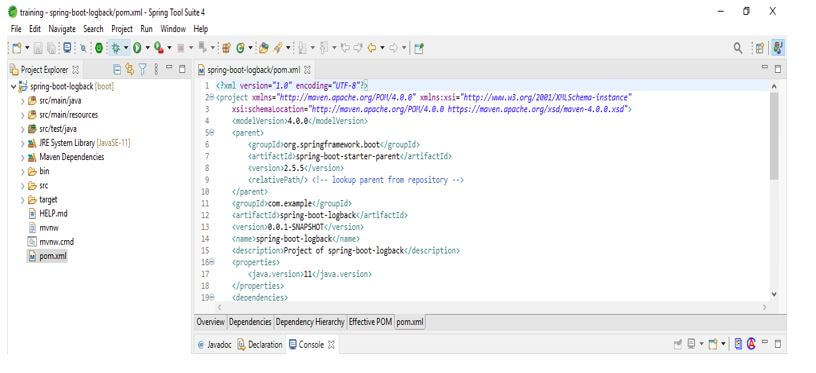Switch to the Effective POM tab

pos(370,322)
